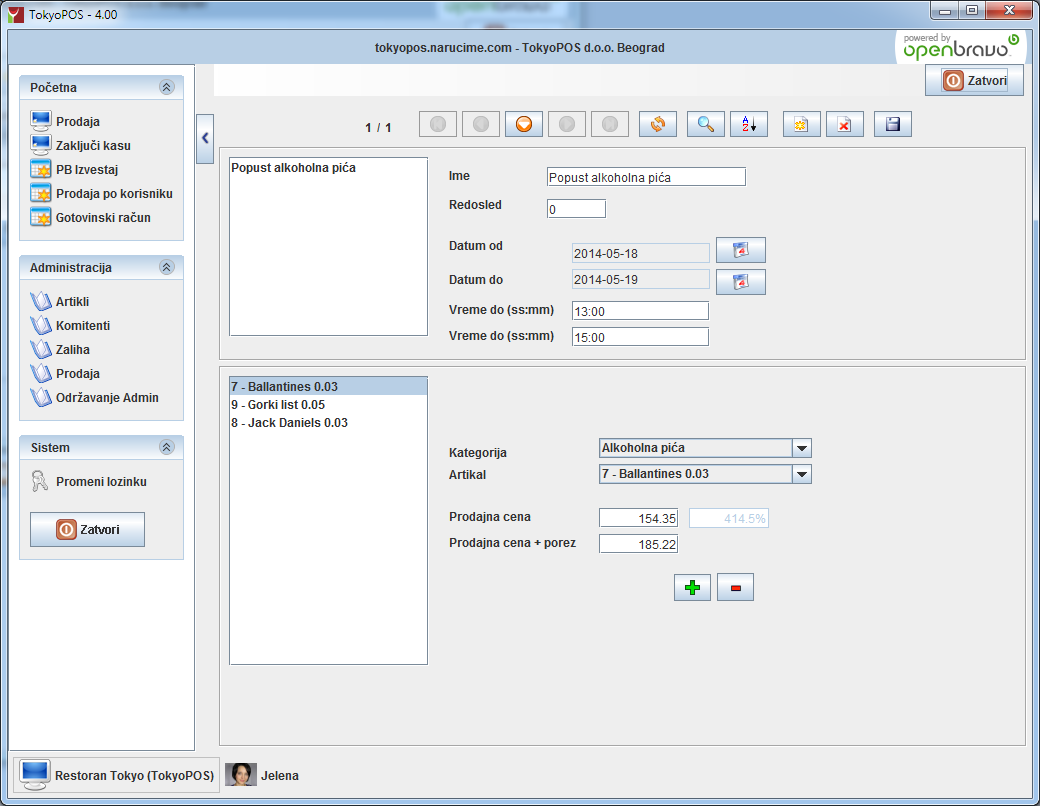Open calendar picker for Datum od
The height and width of the screenshot is (806, 1040).
[x=740, y=250]
